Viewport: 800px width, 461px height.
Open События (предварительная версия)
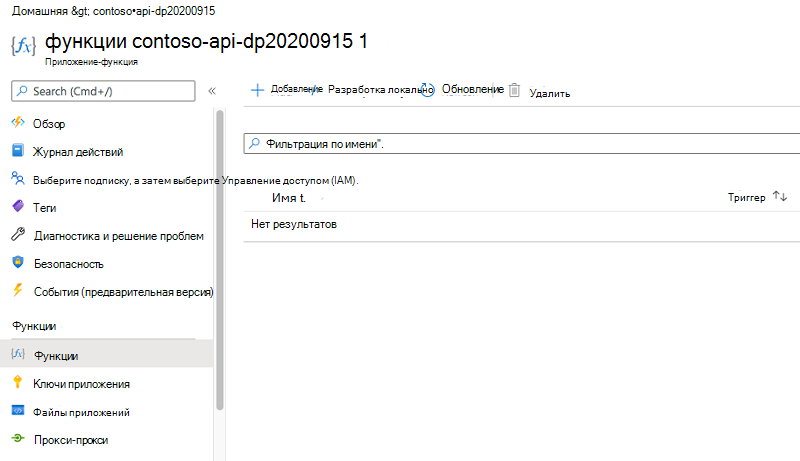coord(123,292)
